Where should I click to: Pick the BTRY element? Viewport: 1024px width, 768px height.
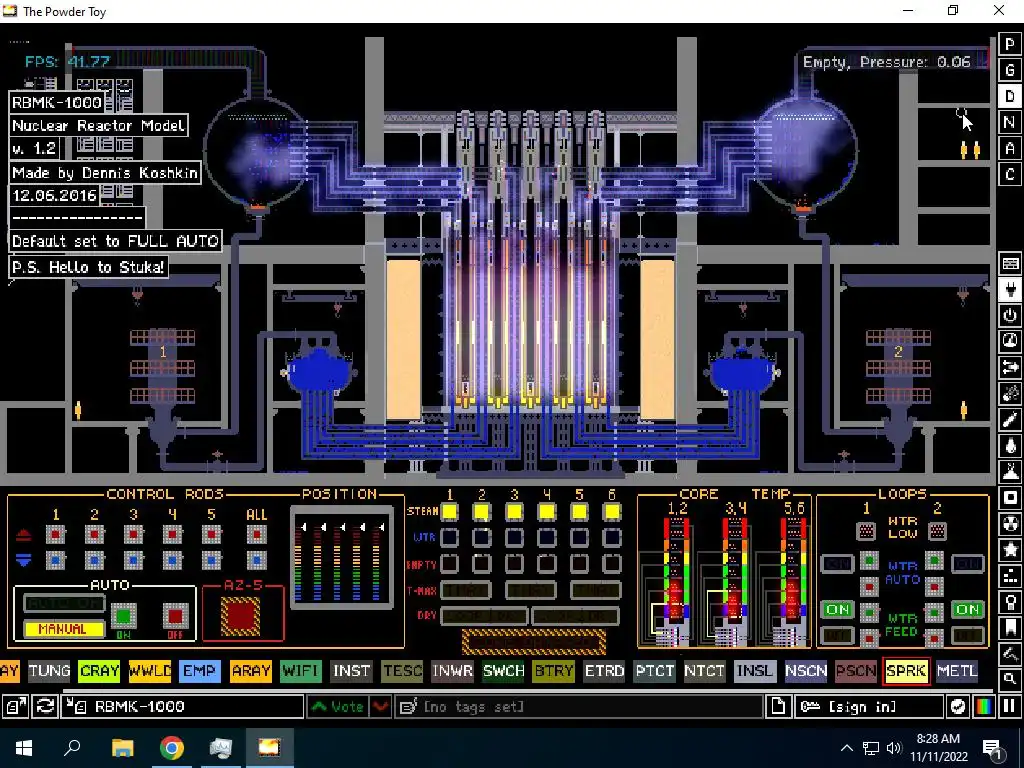coord(553,671)
